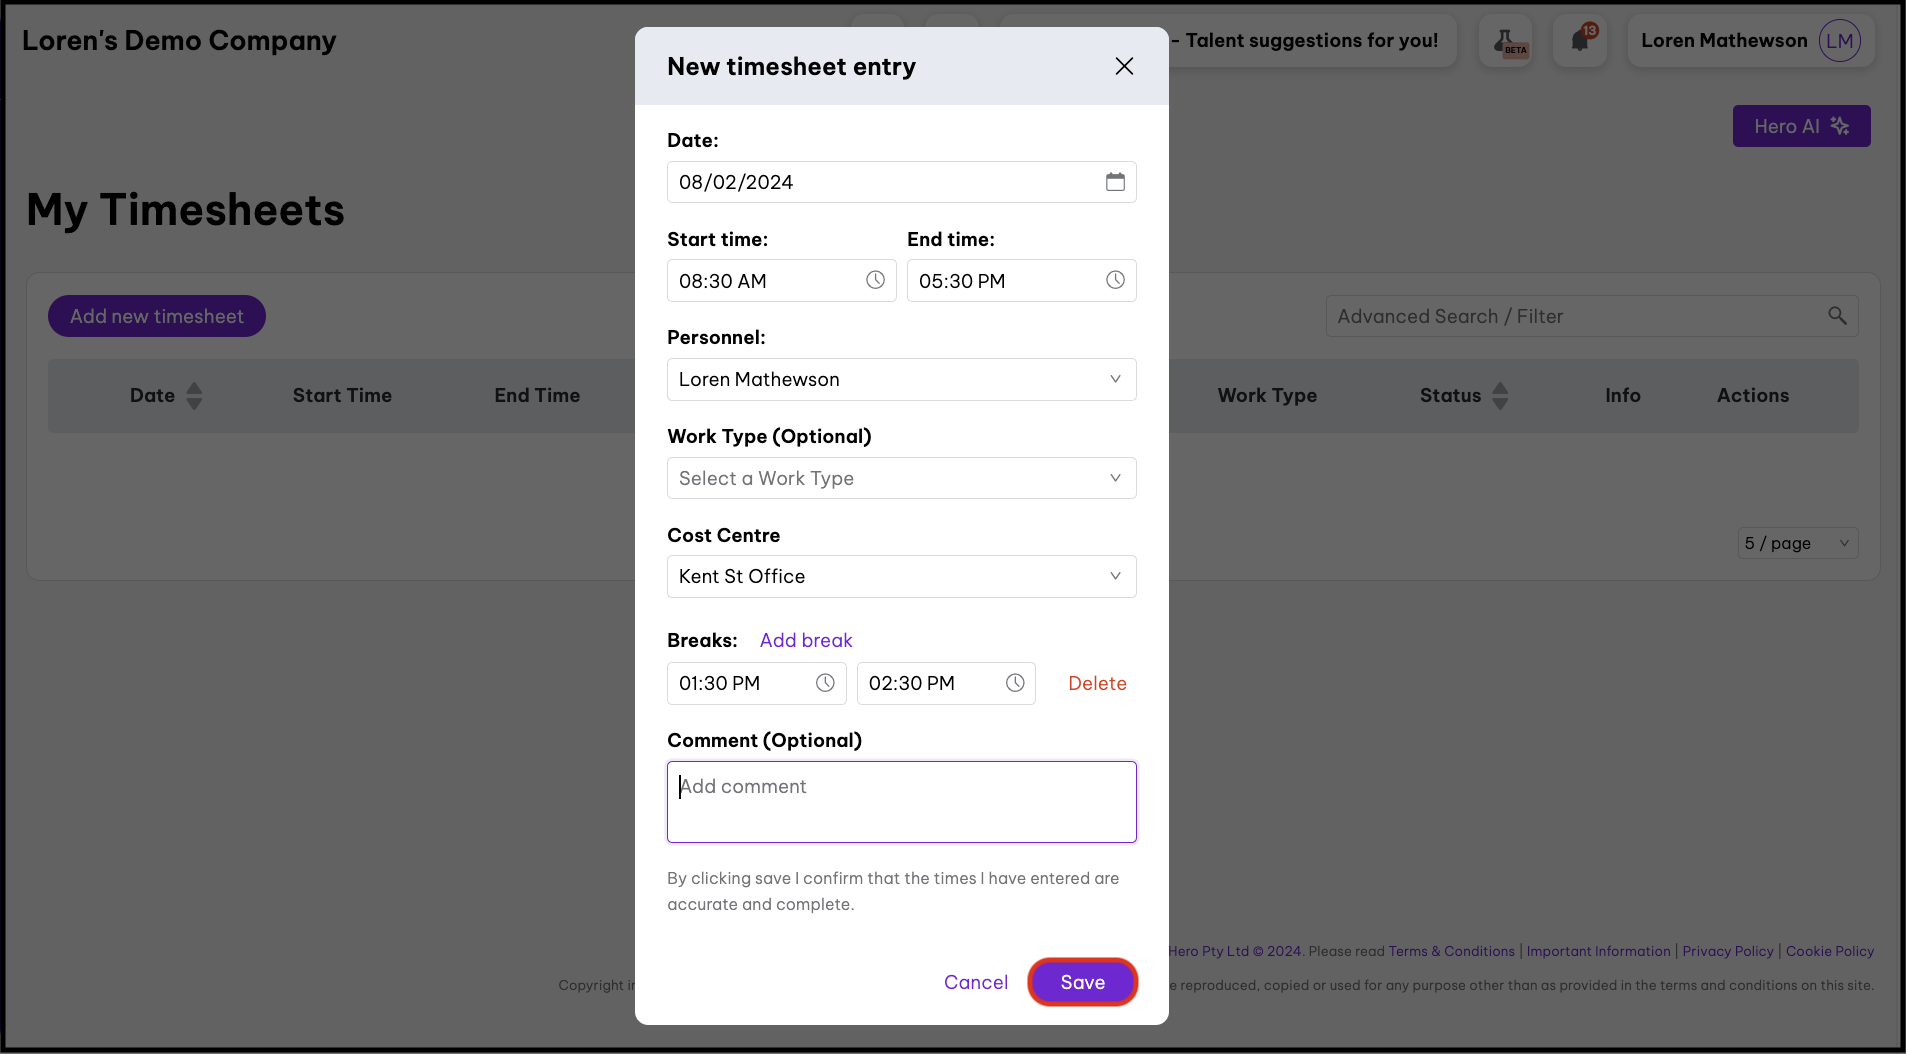Sort the table by Date column
The height and width of the screenshot is (1054, 1906).
coord(194,396)
